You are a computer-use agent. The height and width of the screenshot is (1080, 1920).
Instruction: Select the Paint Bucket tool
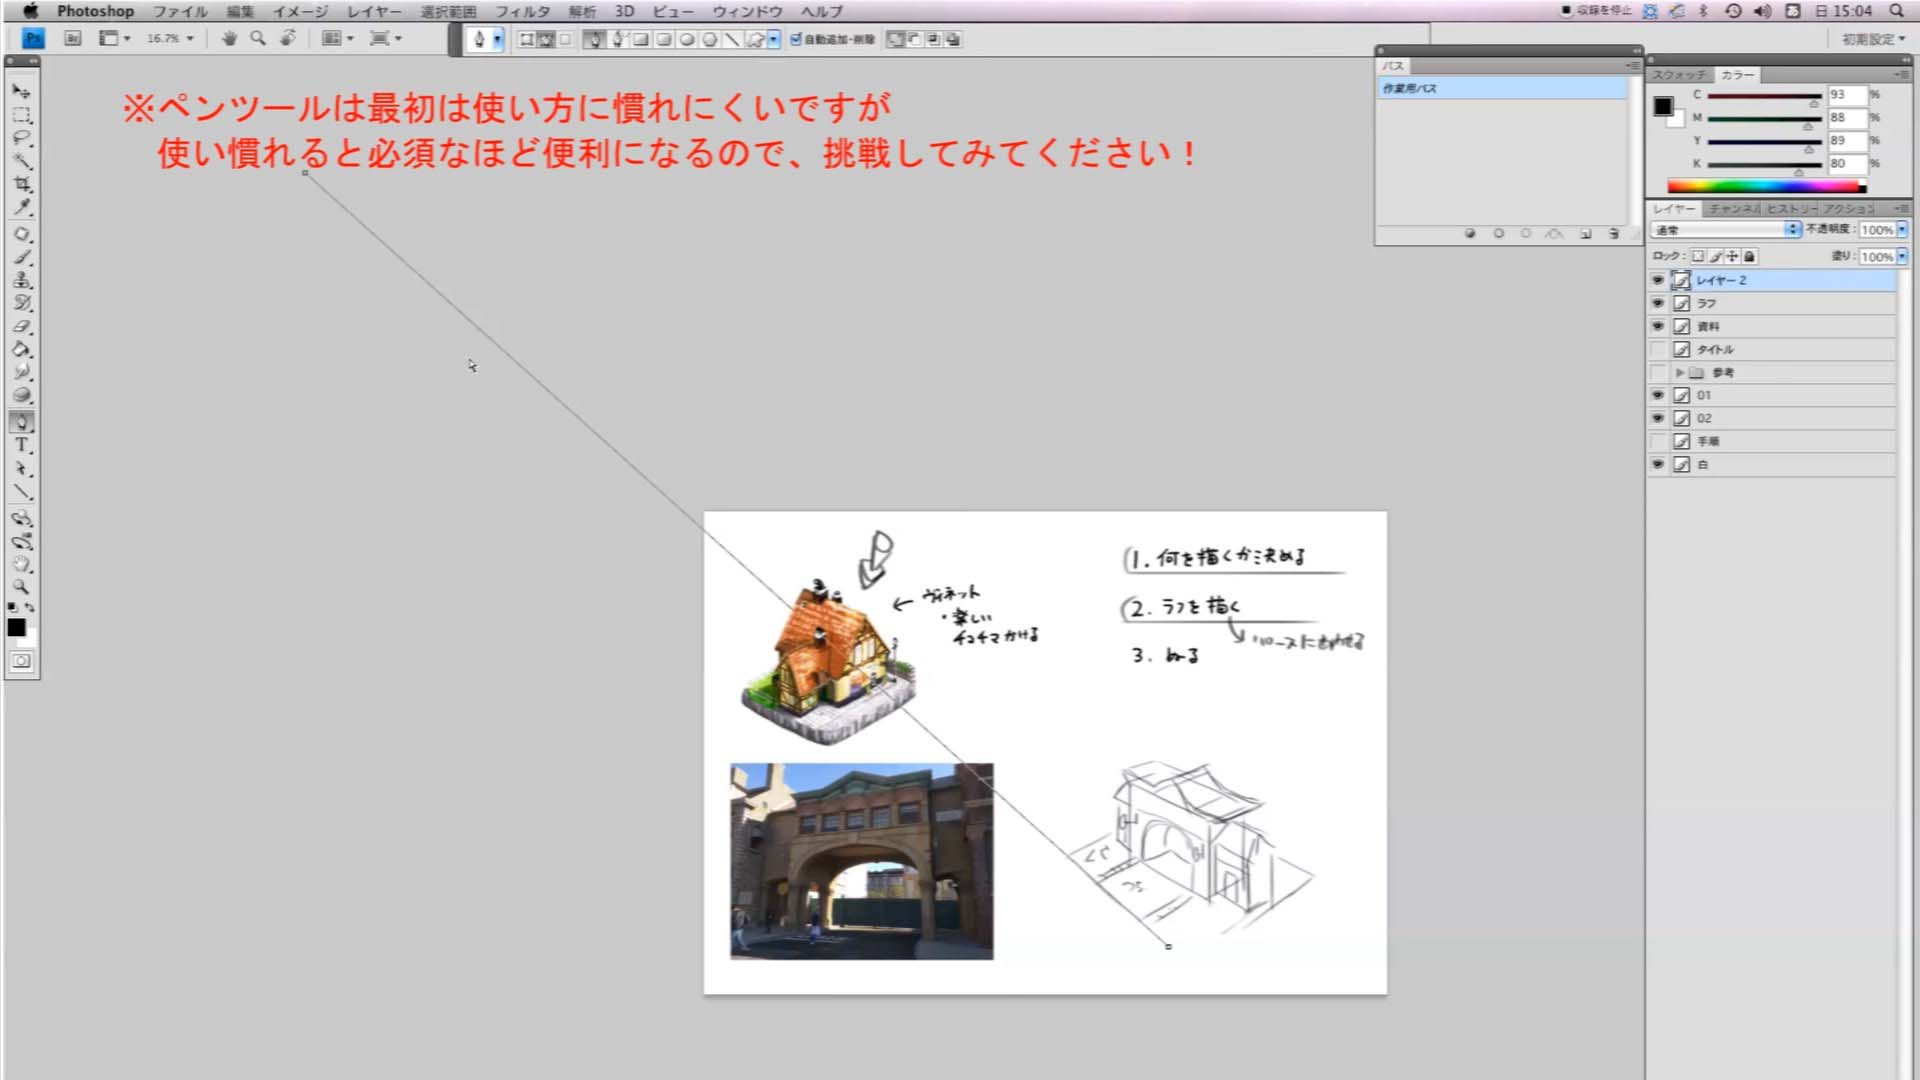coord(21,350)
